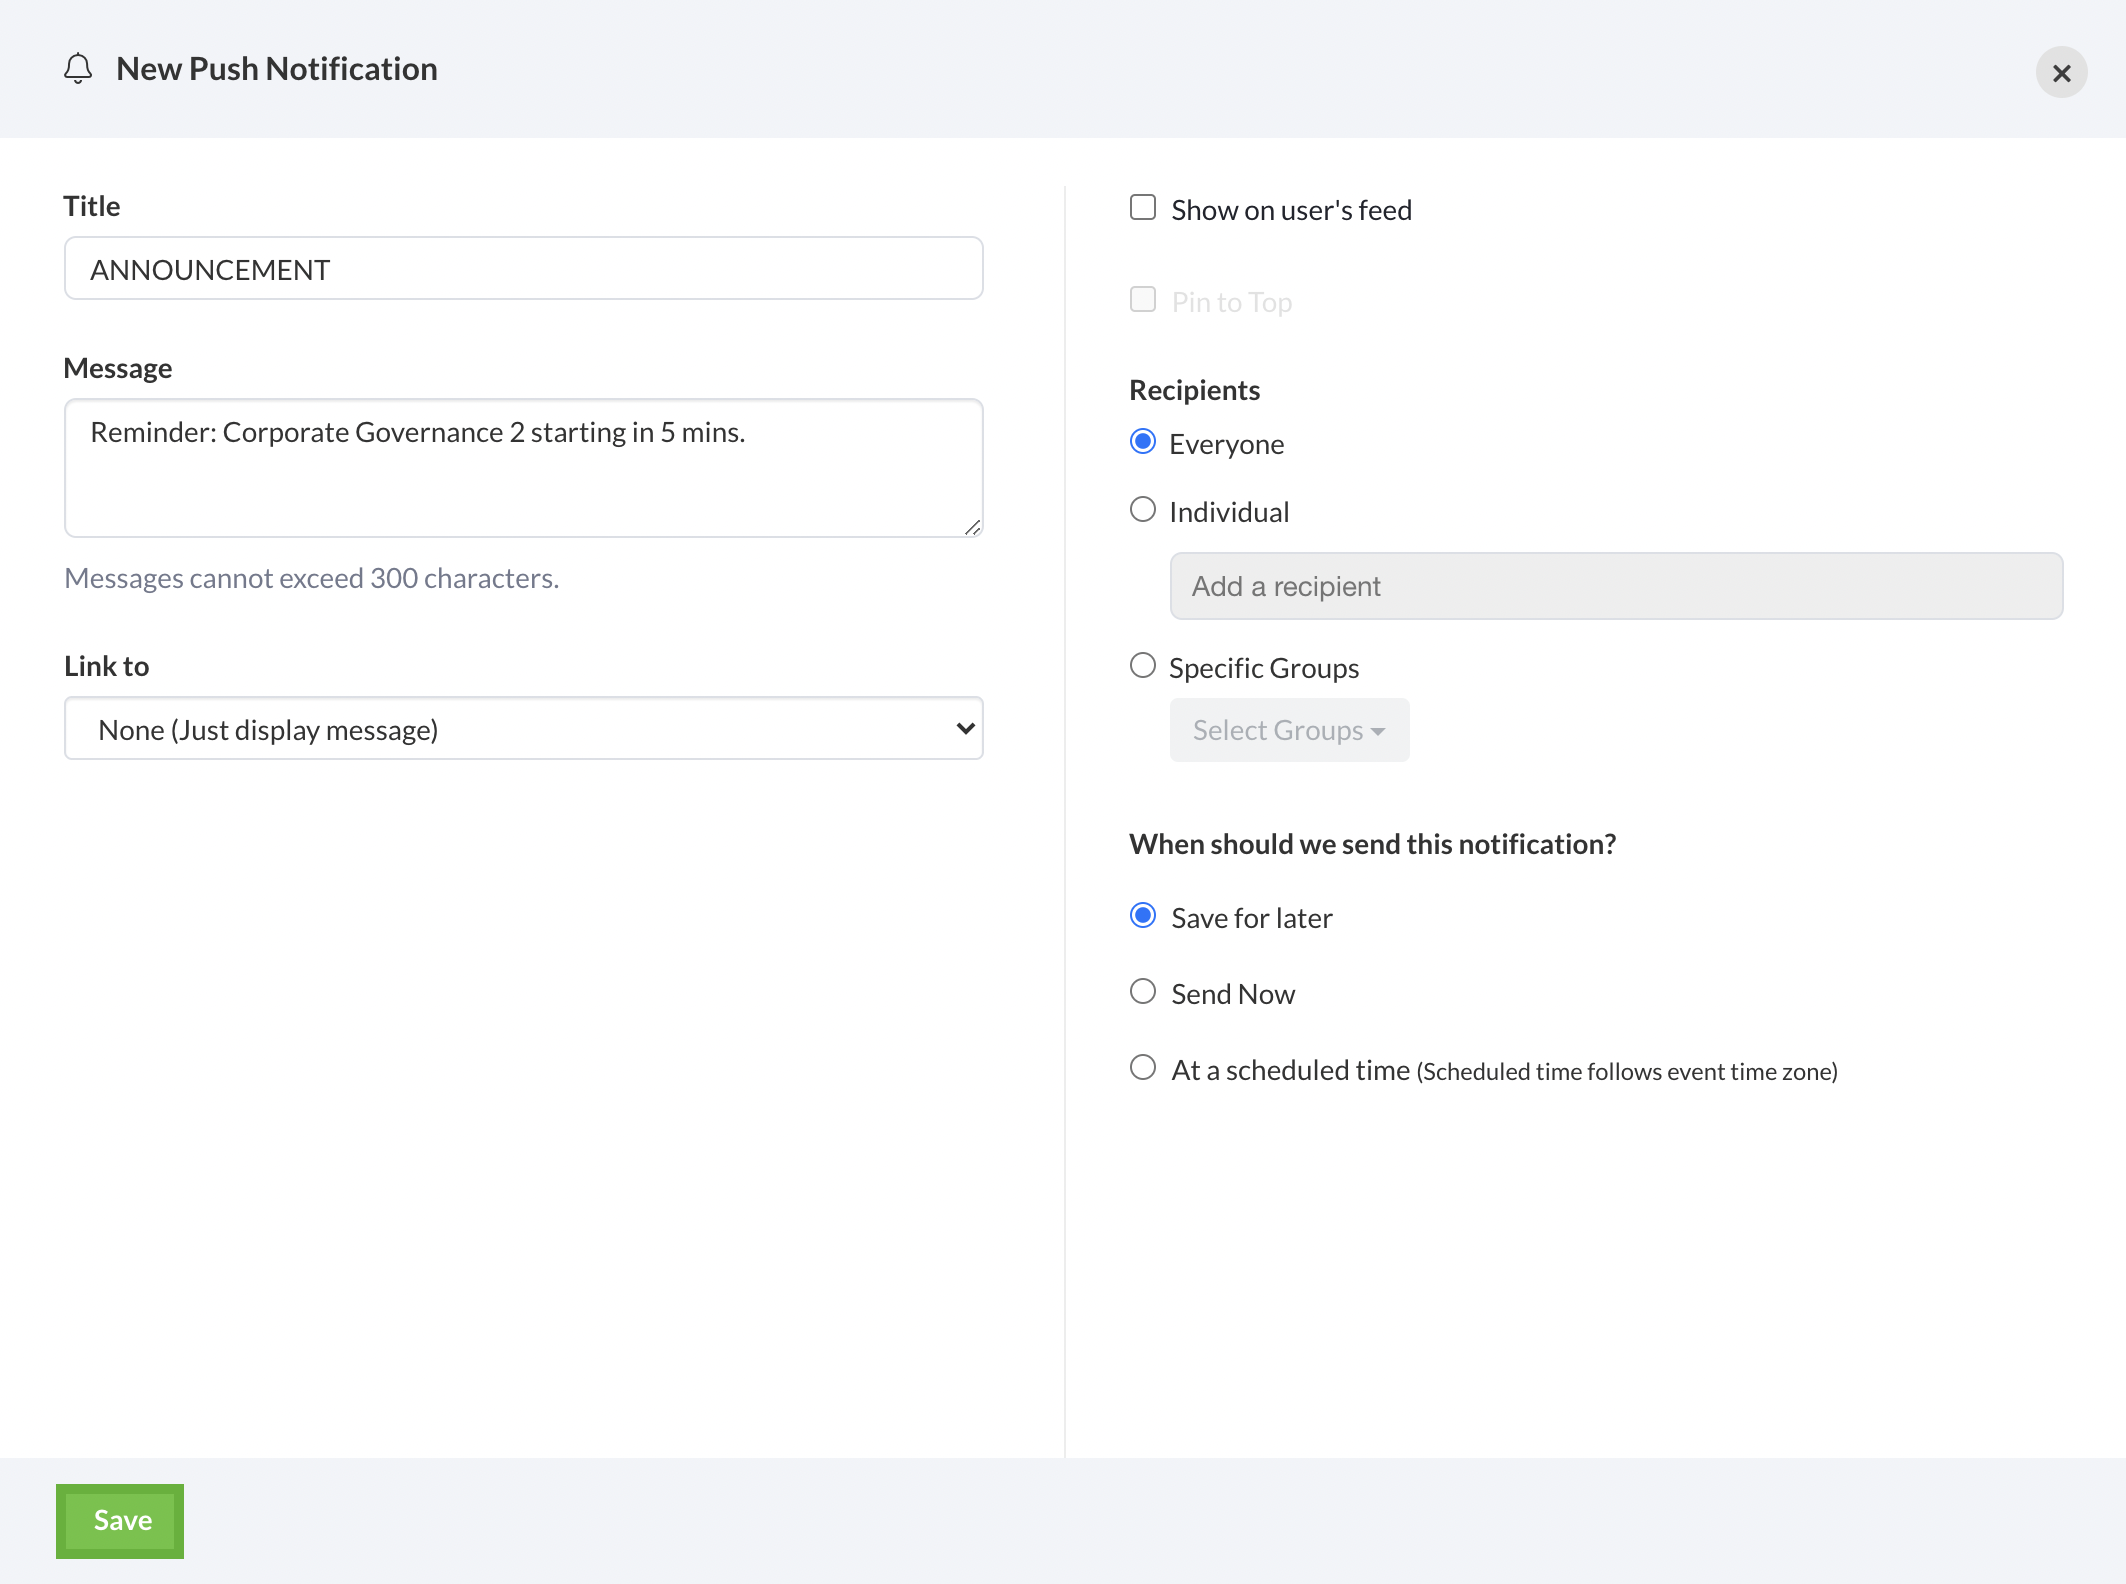The image size is (2126, 1584).
Task: Close the New Push Notification dialog
Action: [2061, 73]
